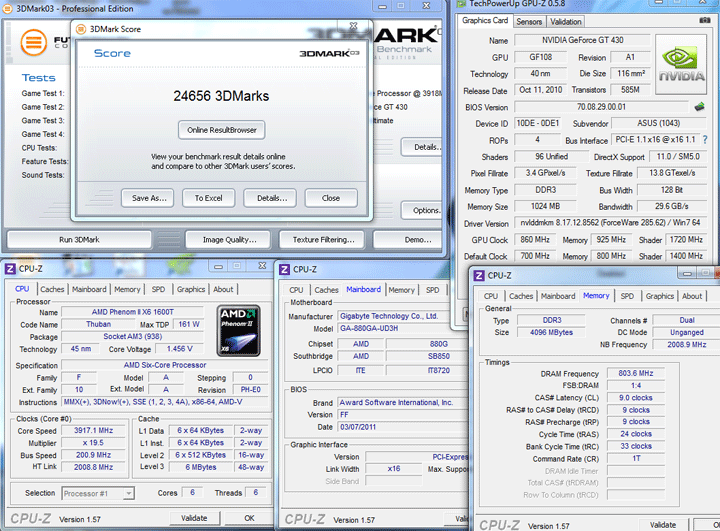Select CPU tab in CPU-Z Mainboard window
The height and width of the screenshot is (531, 720).
[296, 290]
